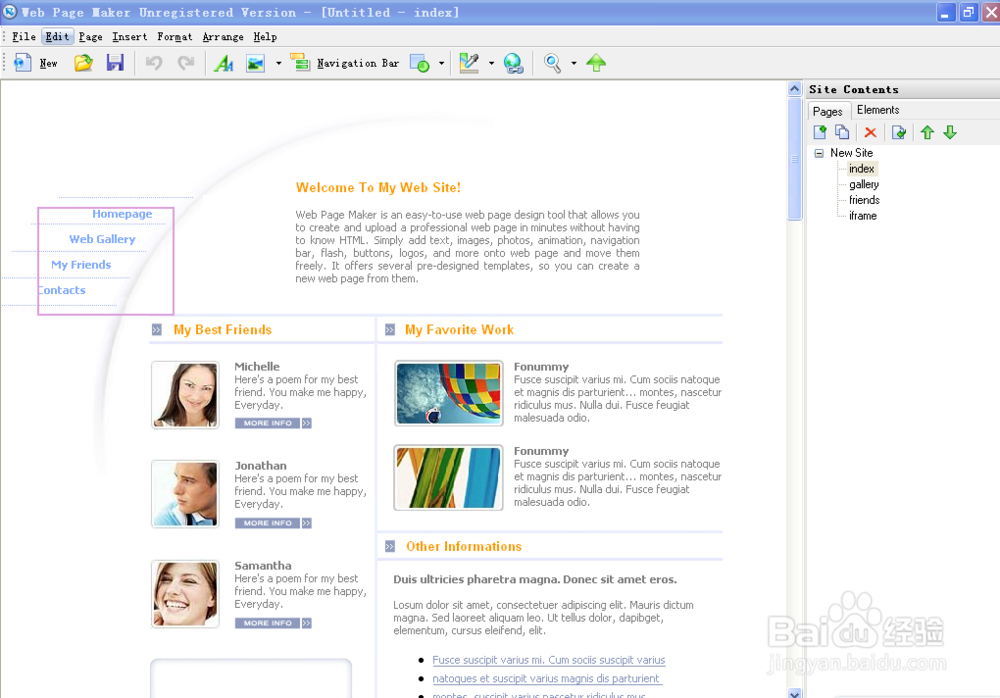Open the Help menu
The height and width of the screenshot is (698, 1000).
(x=265, y=37)
